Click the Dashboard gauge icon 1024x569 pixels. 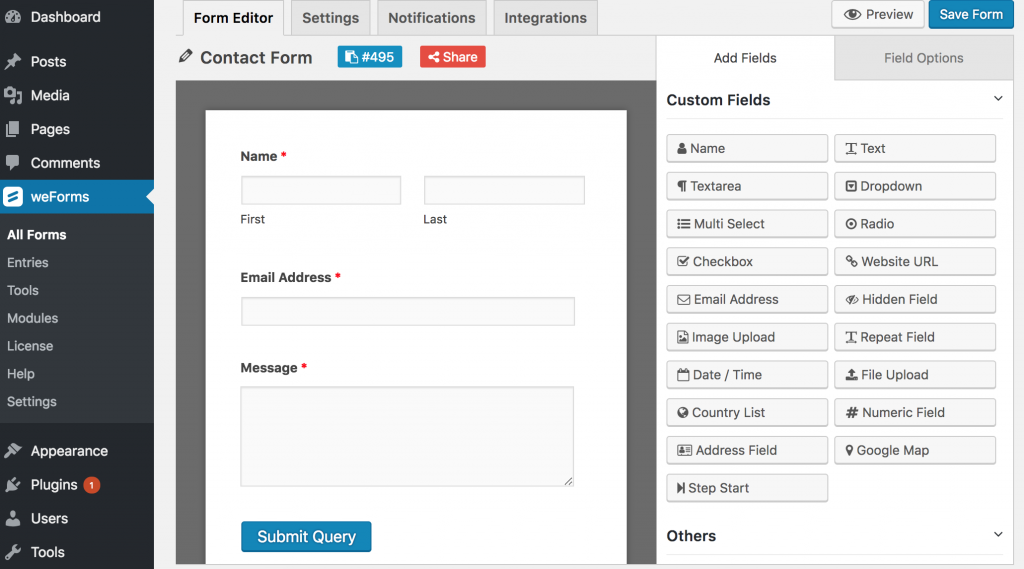click(13, 17)
